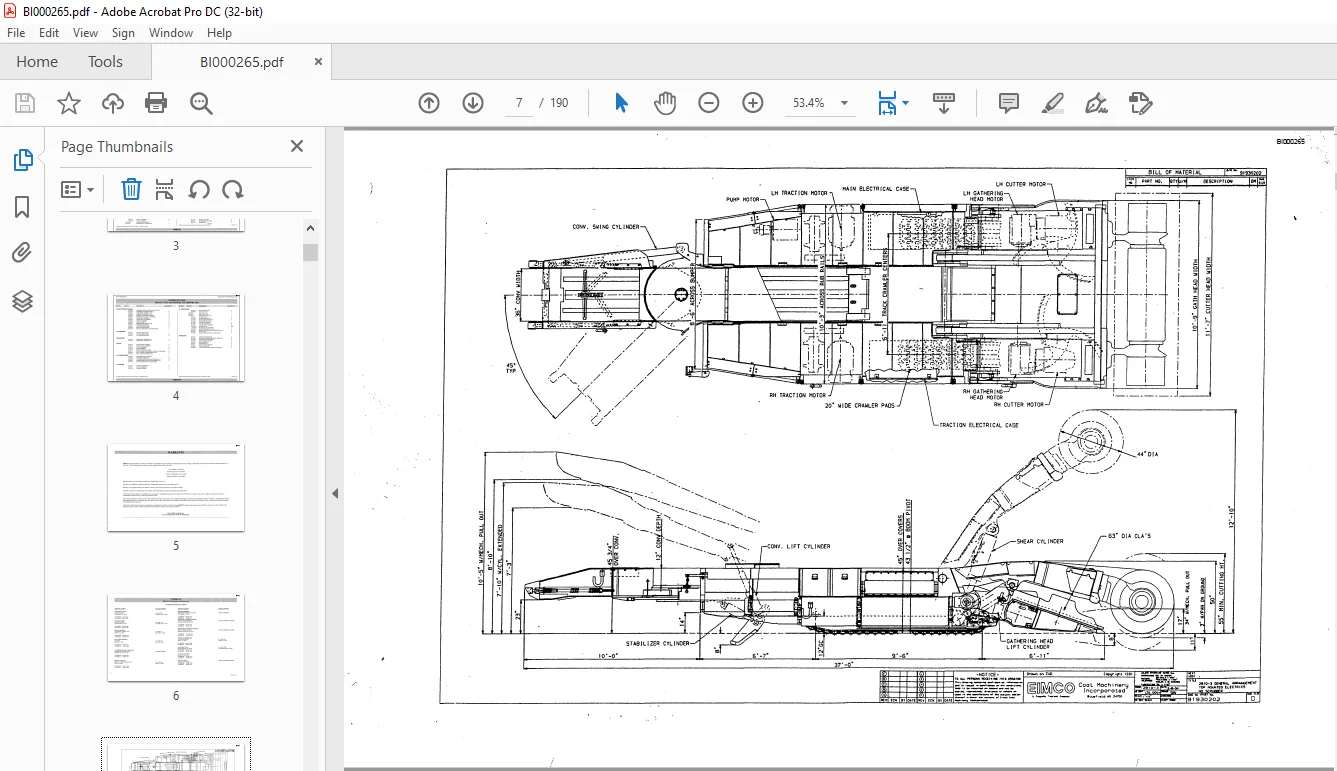Switch to the Home tab
The width and height of the screenshot is (1337, 771).
click(37, 62)
